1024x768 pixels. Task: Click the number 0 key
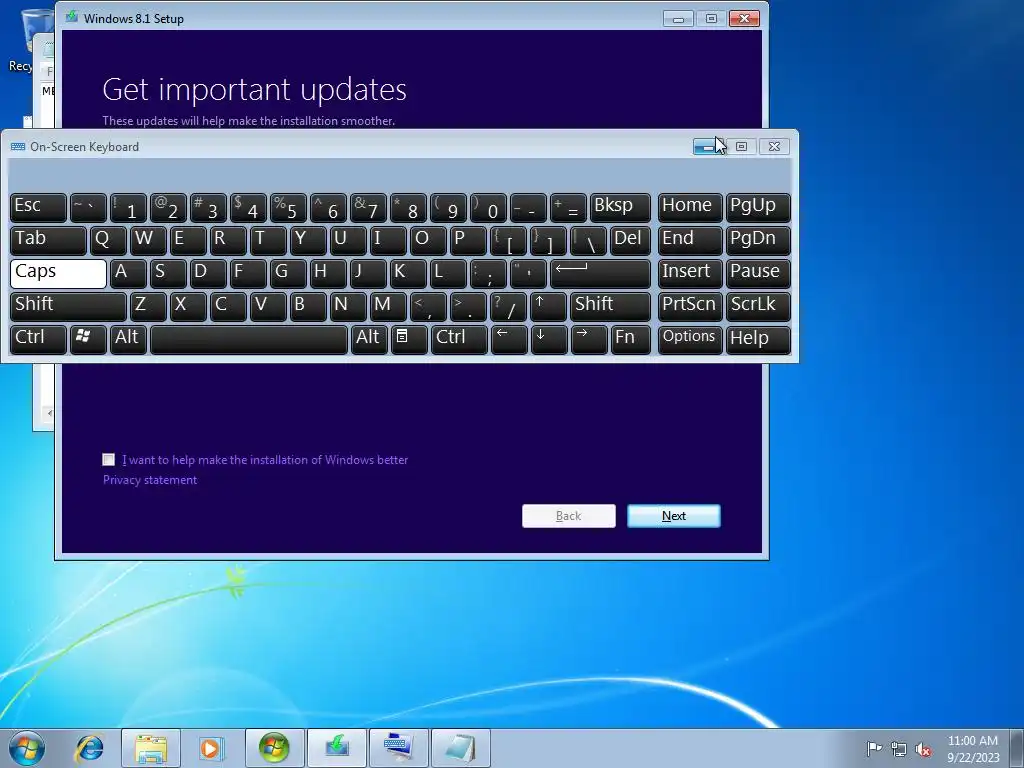coord(488,207)
